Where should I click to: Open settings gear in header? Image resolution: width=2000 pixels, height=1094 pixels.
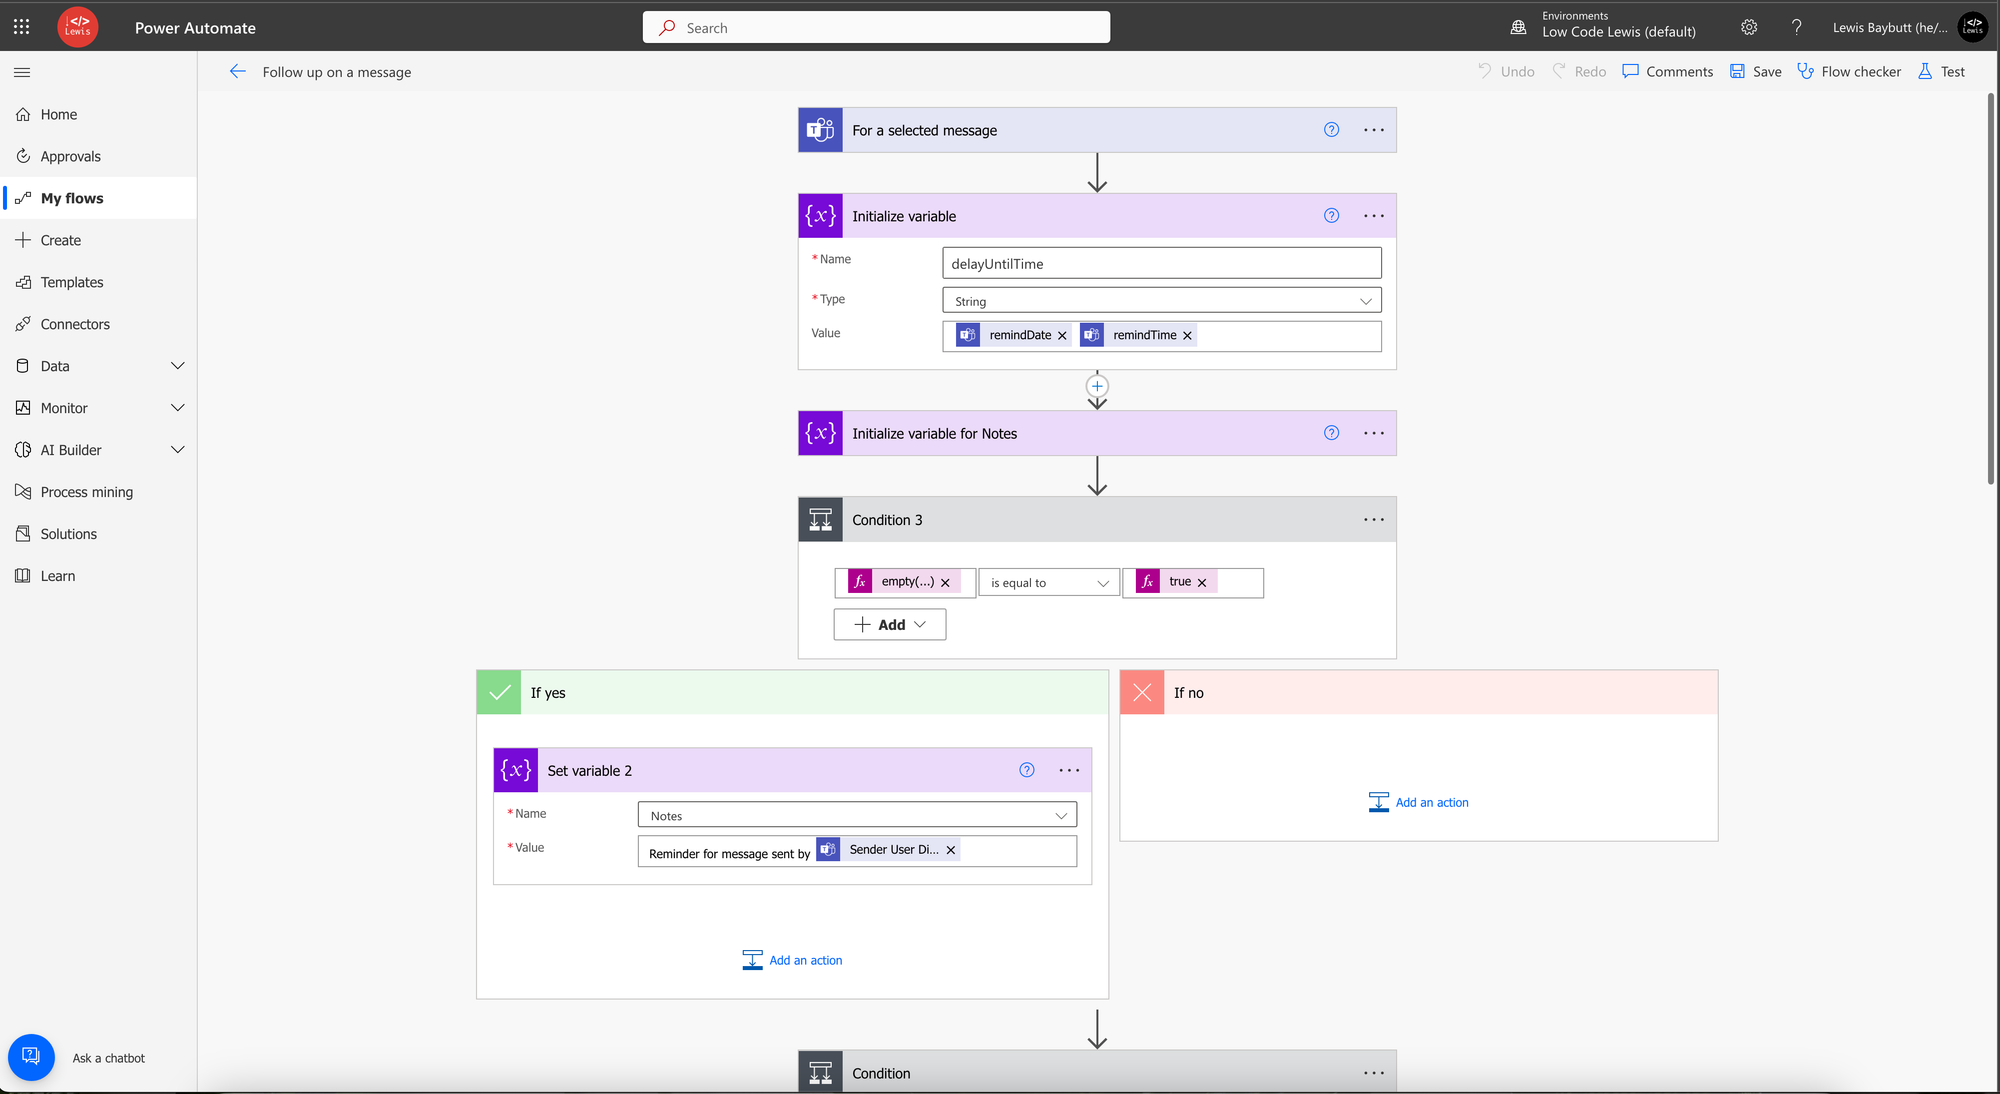[x=1749, y=27]
